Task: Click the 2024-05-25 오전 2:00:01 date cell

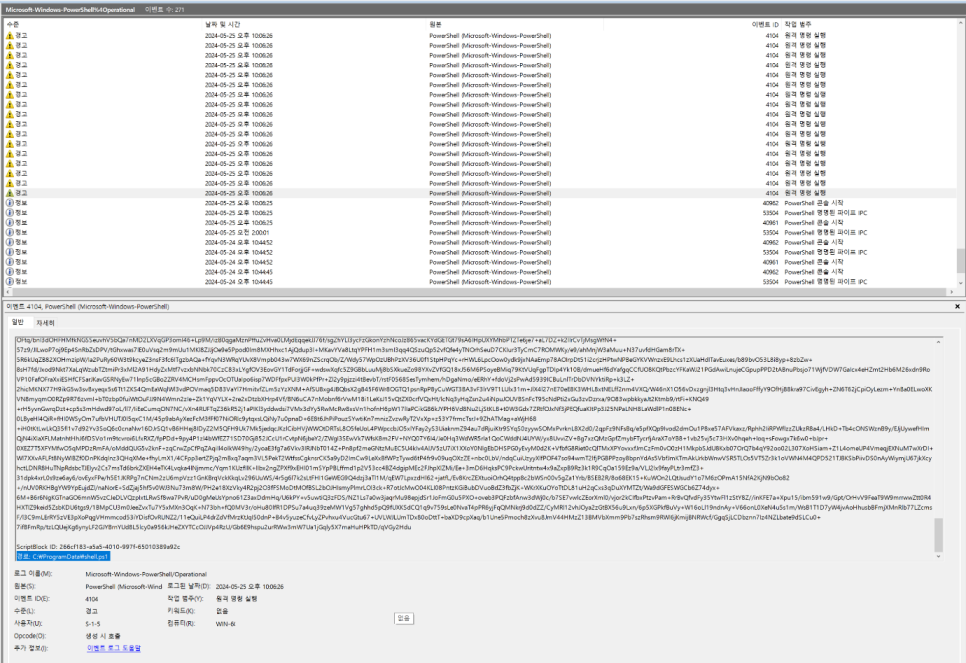Action: (x=237, y=232)
